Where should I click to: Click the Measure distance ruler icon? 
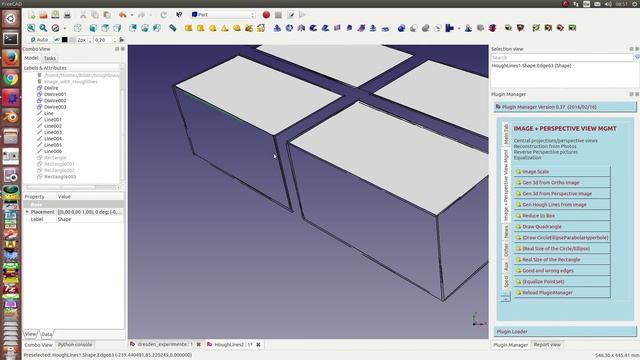click(x=173, y=28)
